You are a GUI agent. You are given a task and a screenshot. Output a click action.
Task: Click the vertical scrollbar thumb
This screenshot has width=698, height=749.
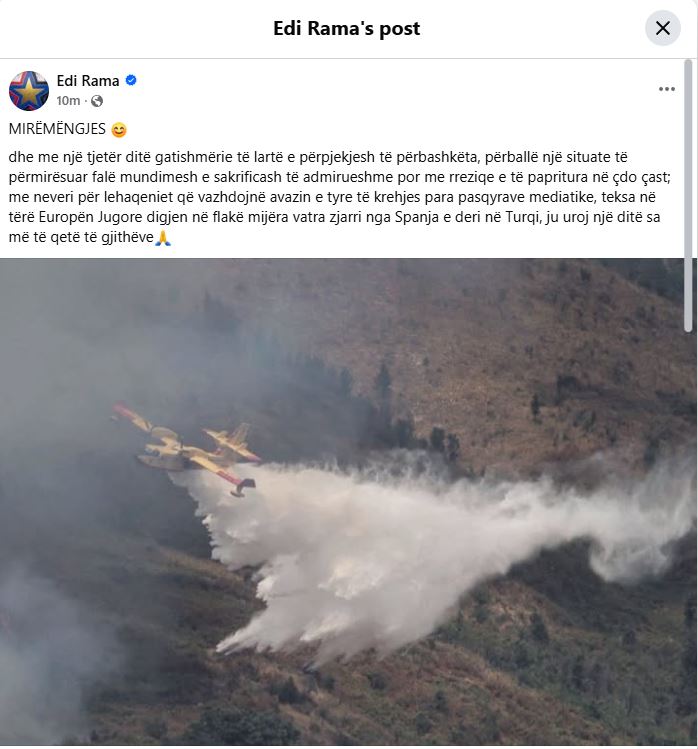(x=688, y=195)
